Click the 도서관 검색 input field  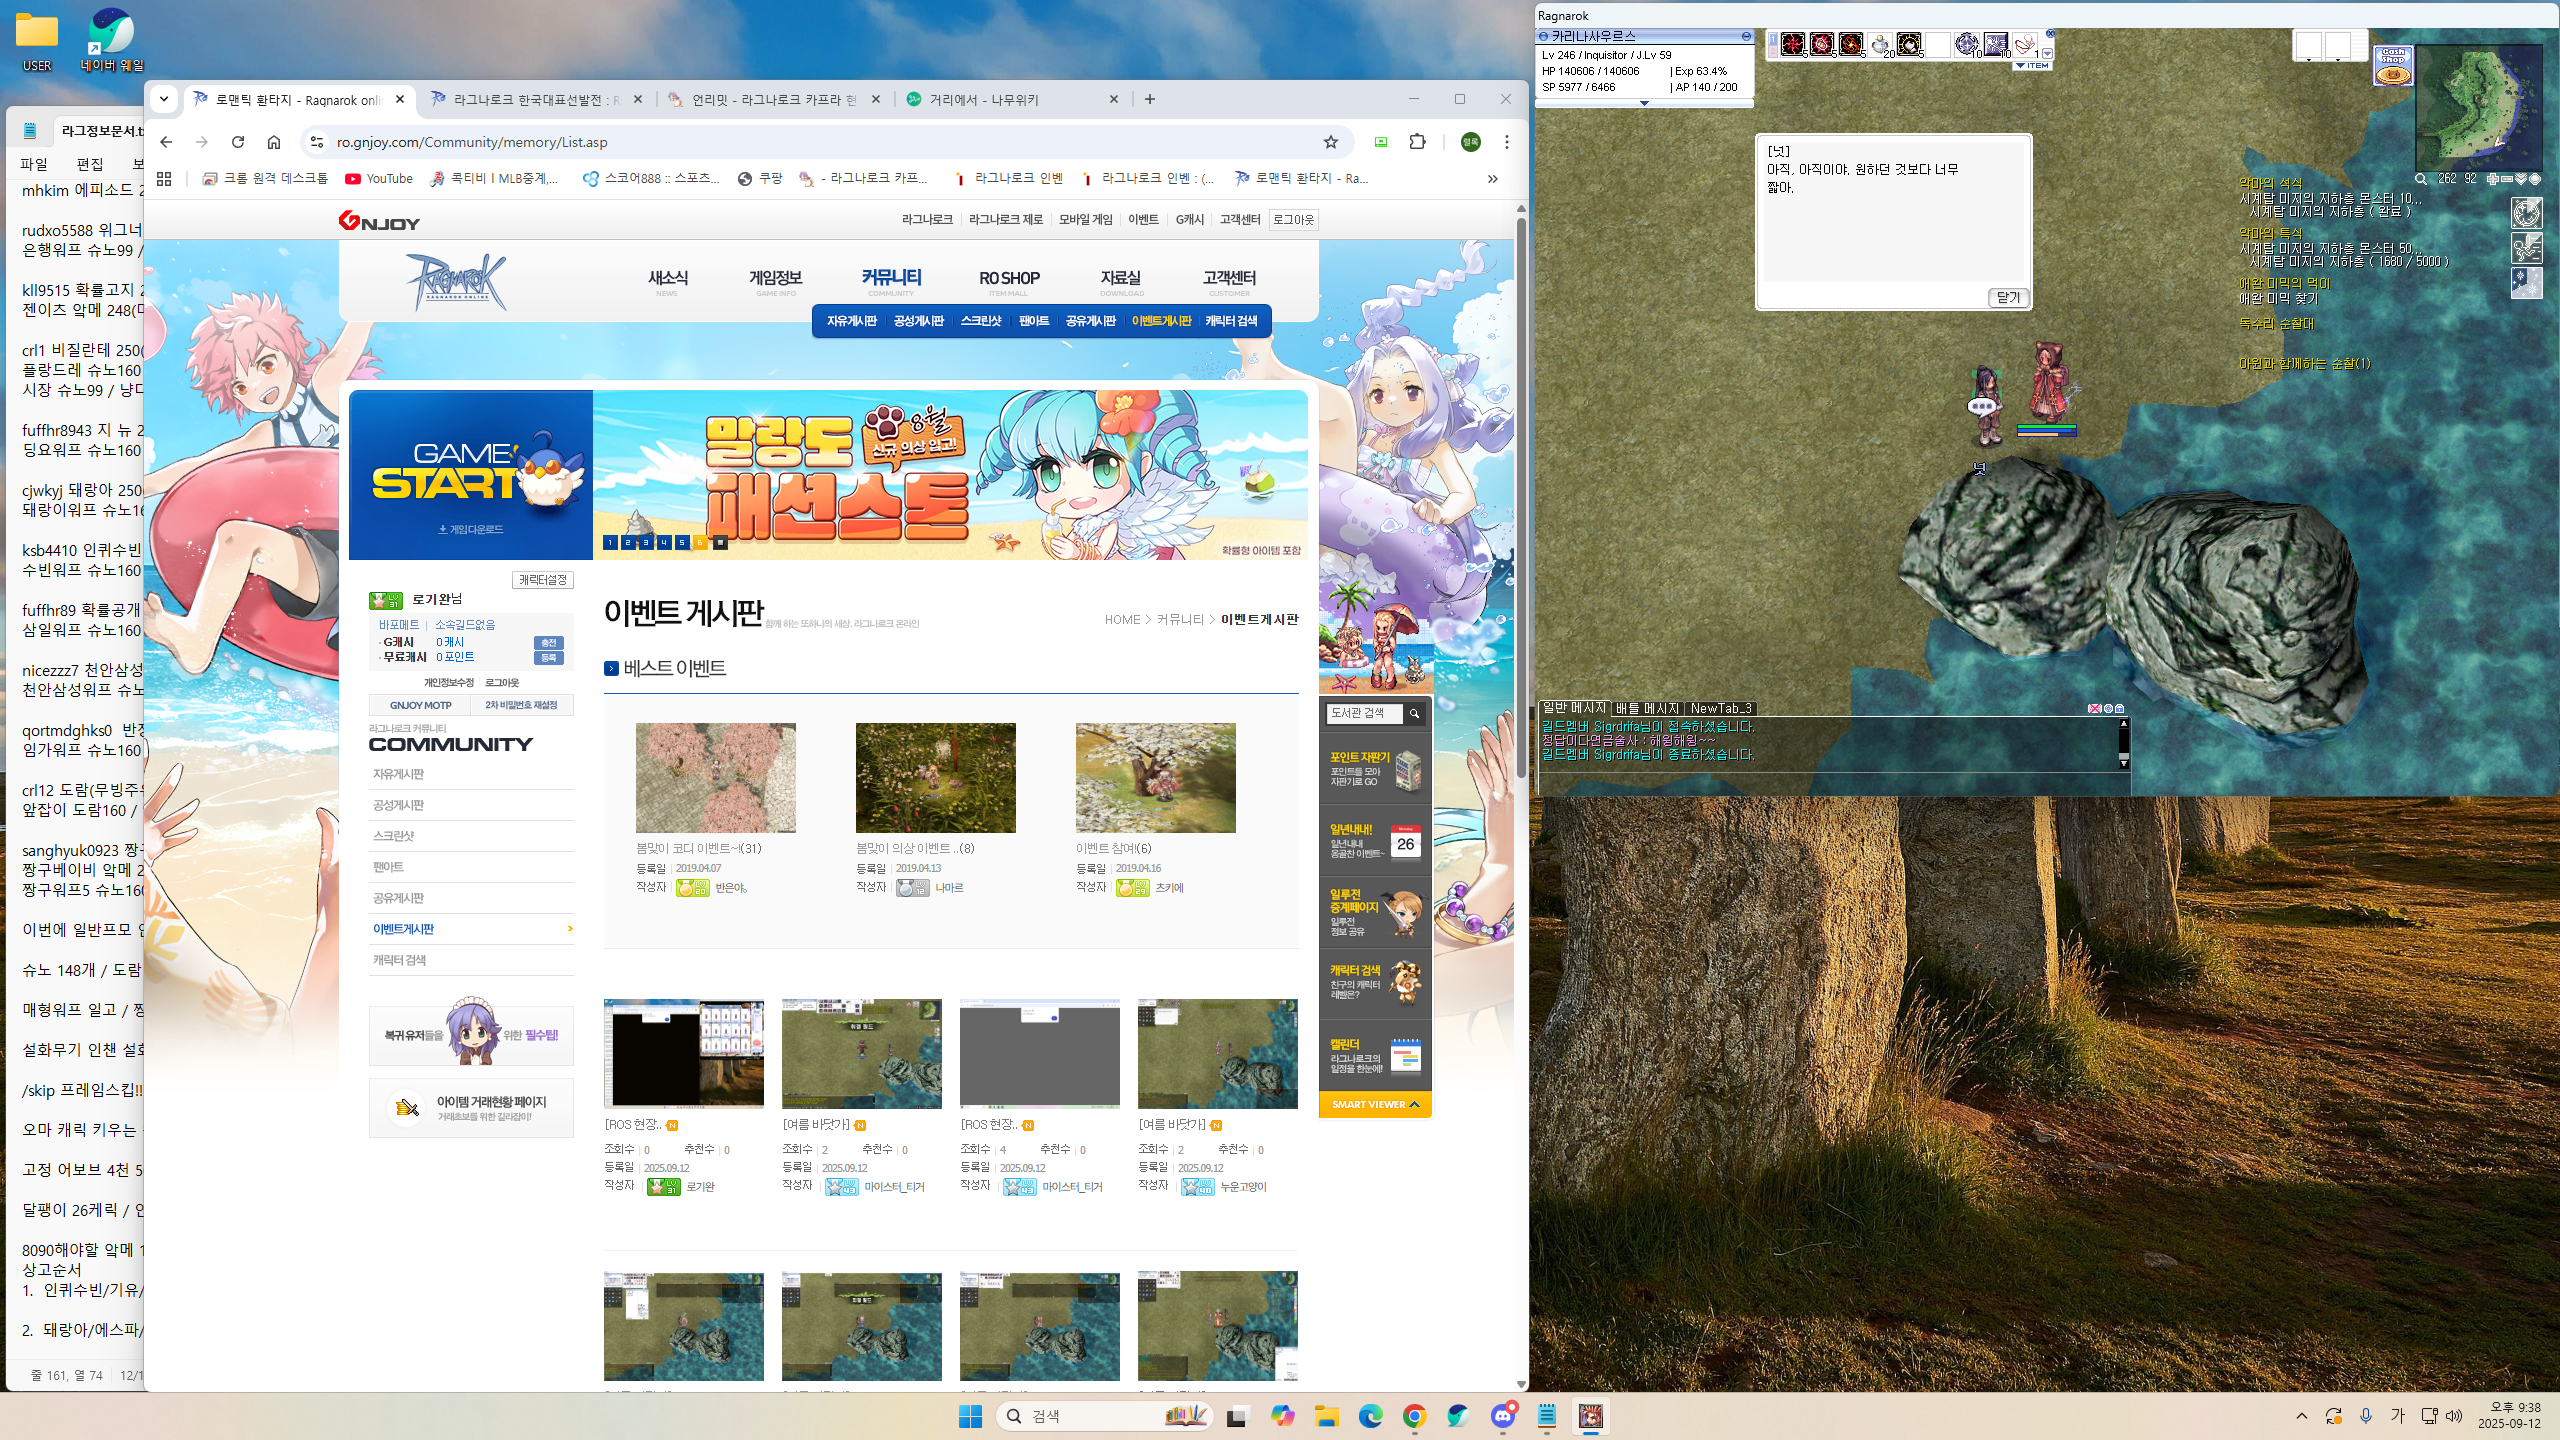(1364, 713)
